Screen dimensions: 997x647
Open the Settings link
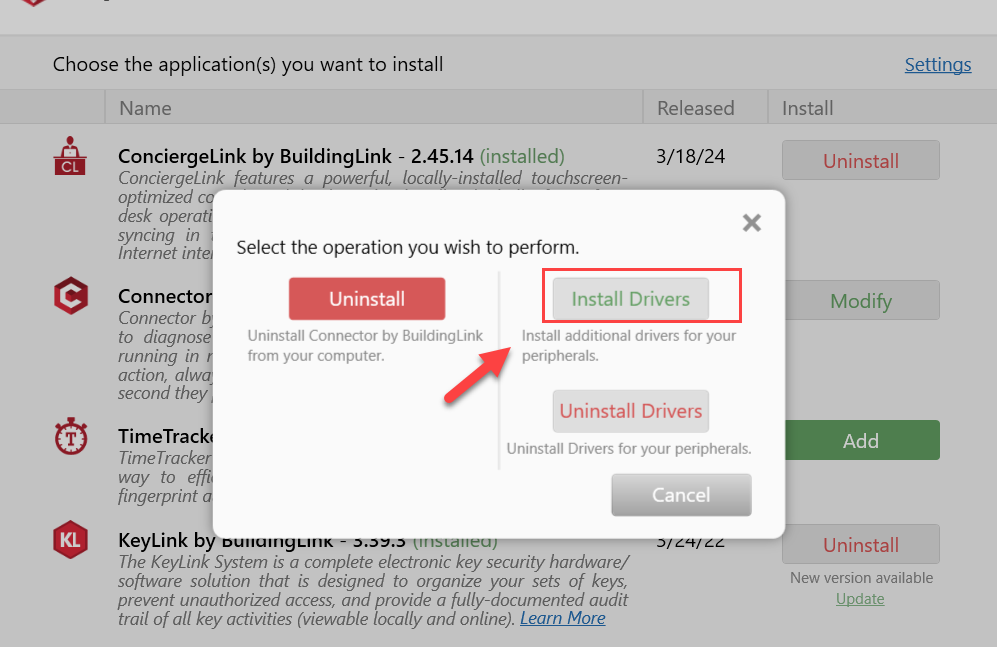click(938, 64)
